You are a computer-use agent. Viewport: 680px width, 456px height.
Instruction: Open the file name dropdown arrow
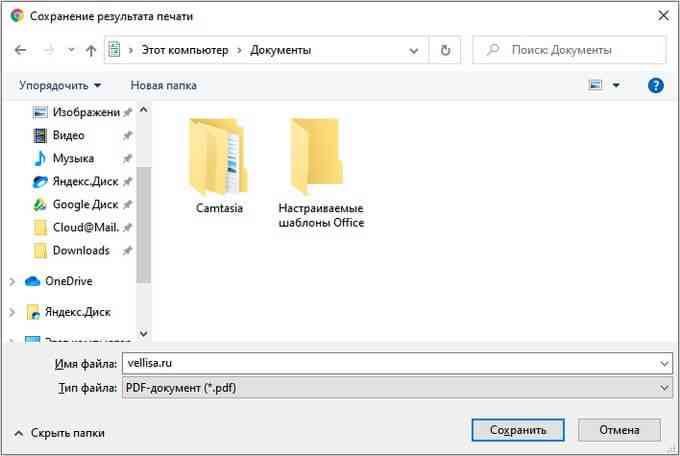tap(664, 364)
